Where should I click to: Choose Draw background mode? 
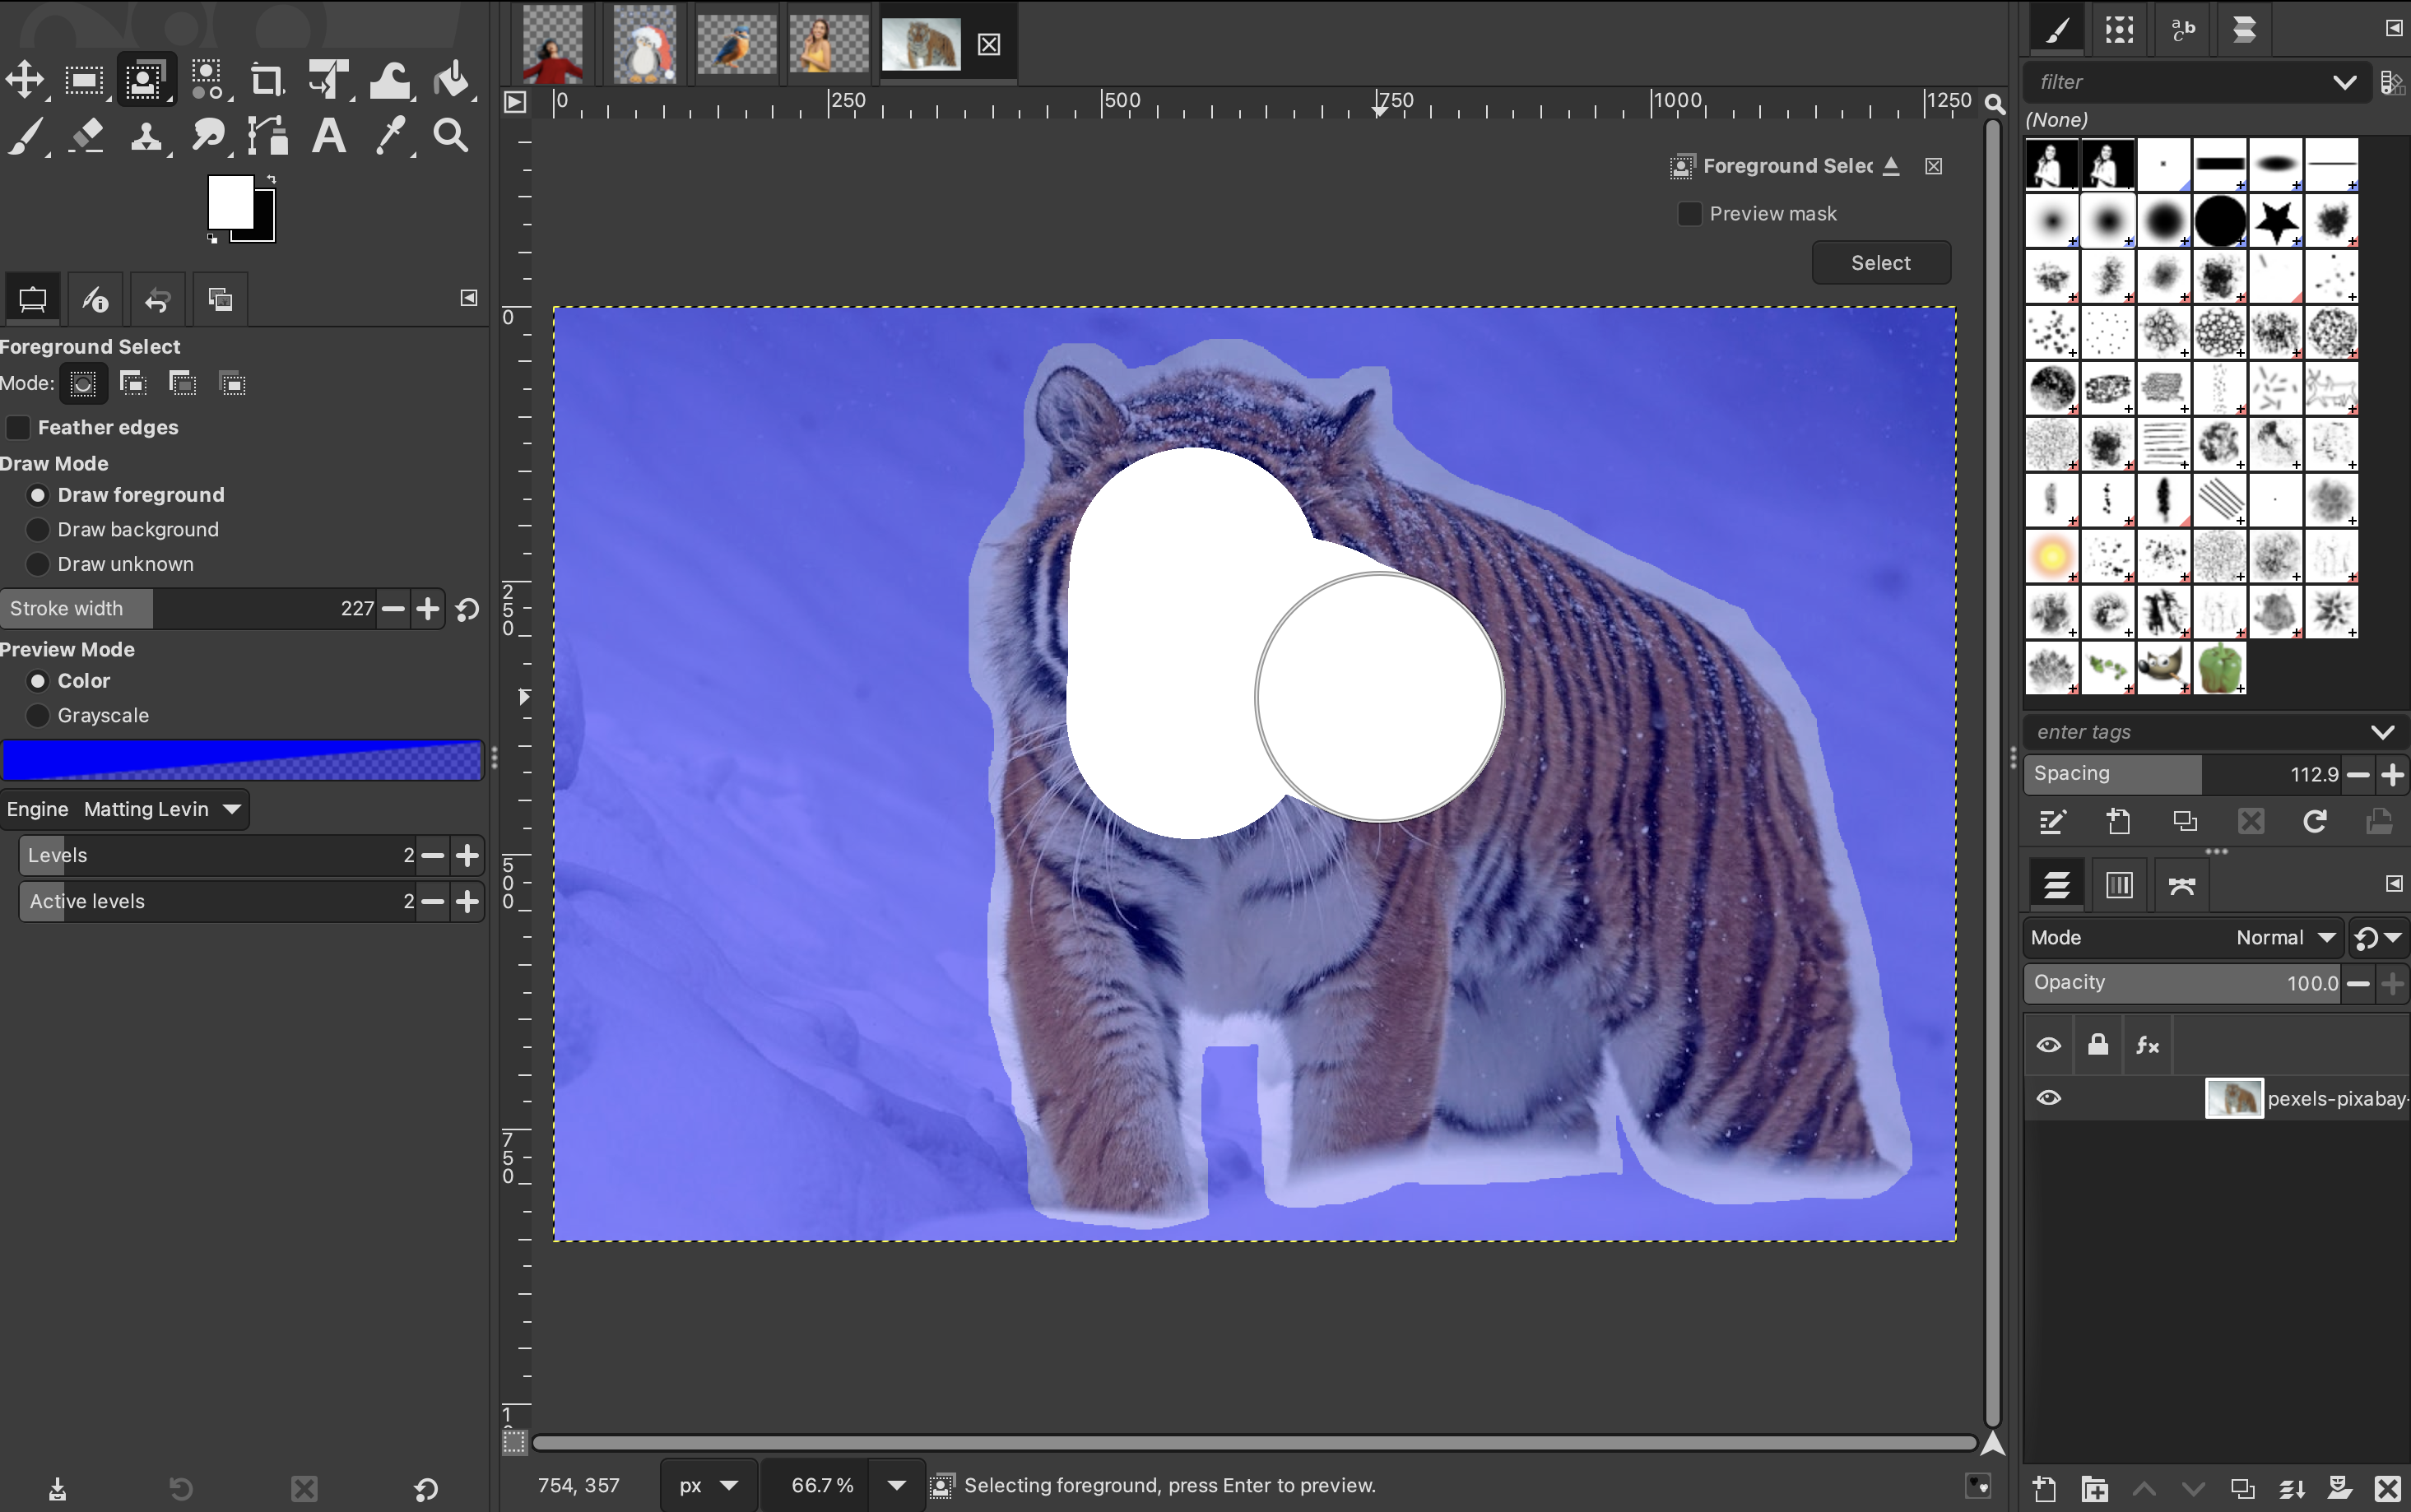click(x=38, y=530)
